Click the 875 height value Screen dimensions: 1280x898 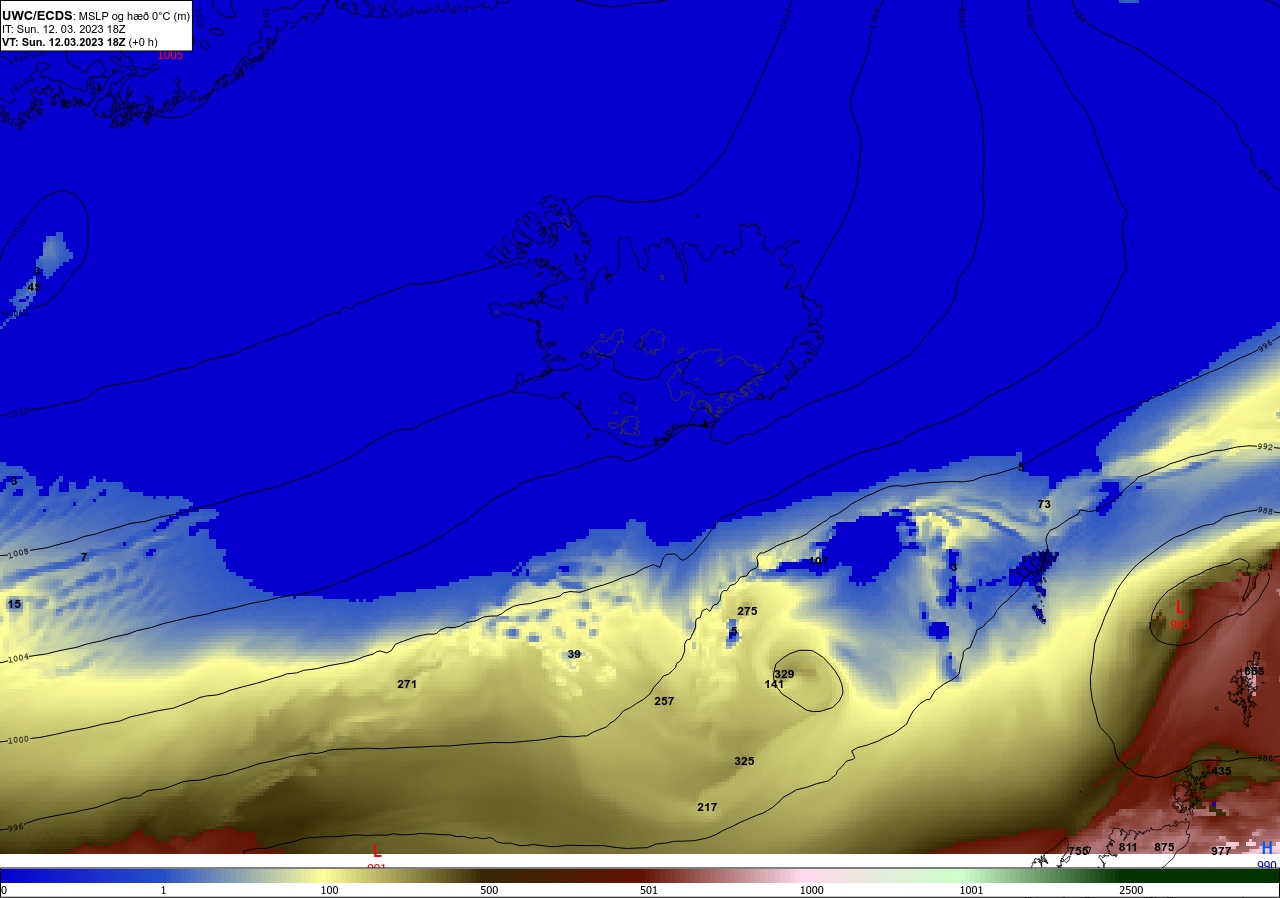coord(1164,847)
